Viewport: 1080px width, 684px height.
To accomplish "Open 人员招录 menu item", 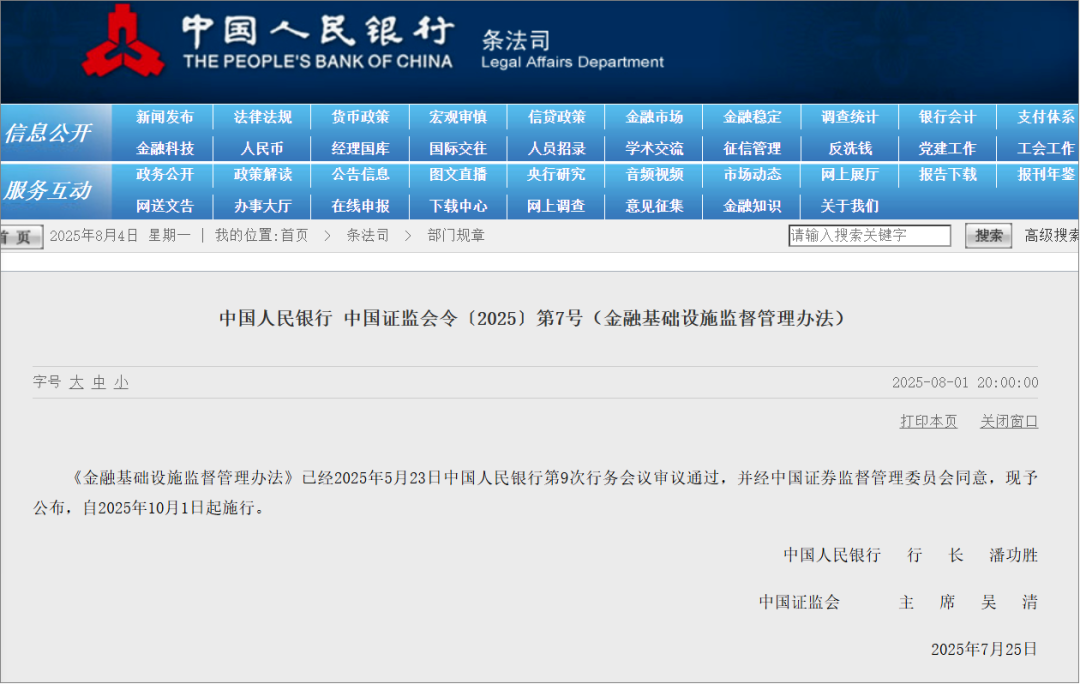I will 556,148.
